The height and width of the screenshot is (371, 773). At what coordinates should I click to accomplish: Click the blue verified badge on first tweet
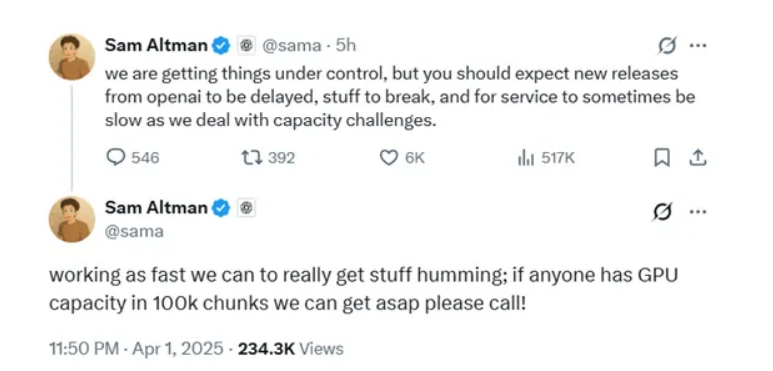[221, 46]
